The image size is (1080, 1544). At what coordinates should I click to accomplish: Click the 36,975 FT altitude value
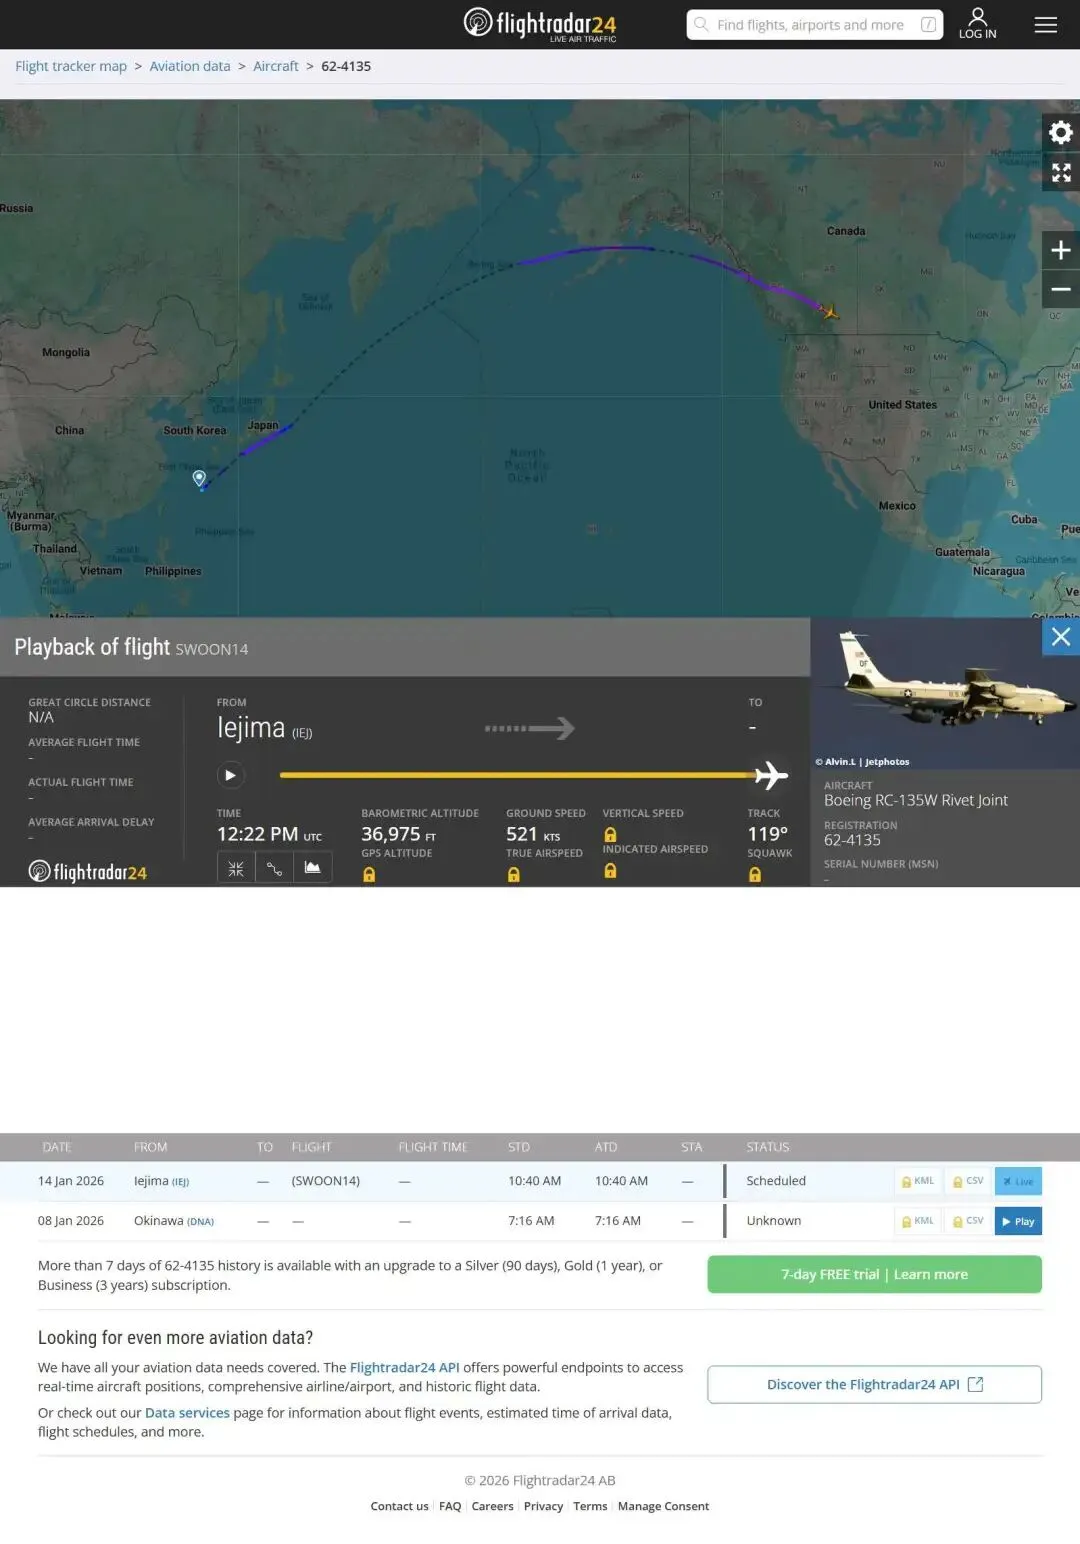(398, 834)
